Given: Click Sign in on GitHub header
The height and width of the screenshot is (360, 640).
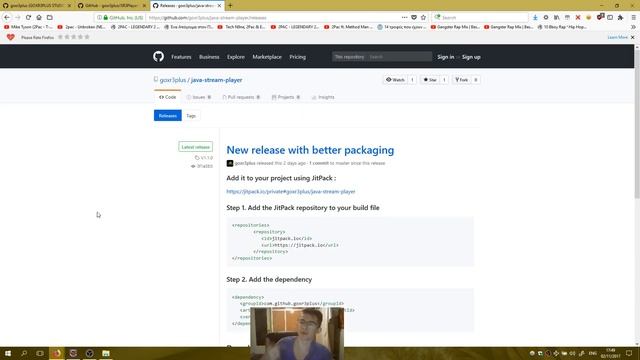Looking at the screenshot, I should click(x=446, y=57).
